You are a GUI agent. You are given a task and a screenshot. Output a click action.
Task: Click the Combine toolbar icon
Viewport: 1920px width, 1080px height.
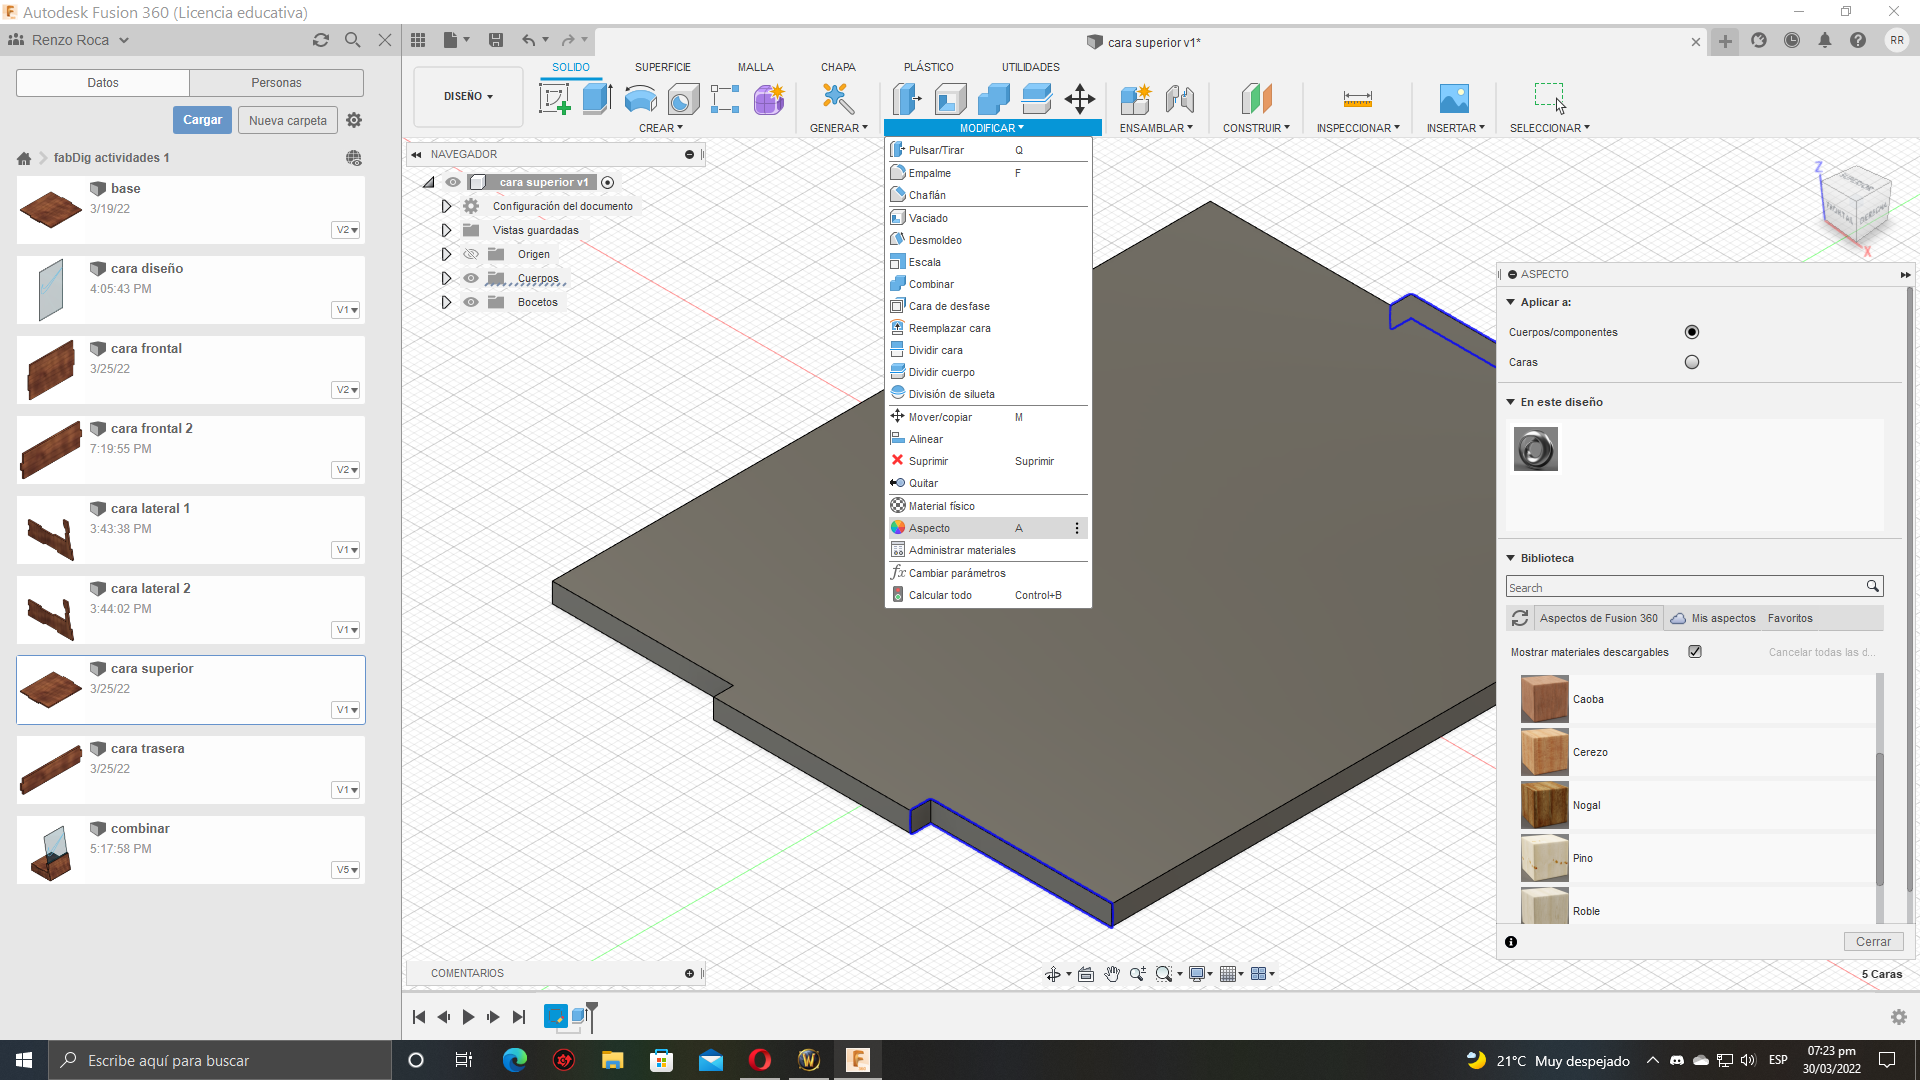(993, 99)
